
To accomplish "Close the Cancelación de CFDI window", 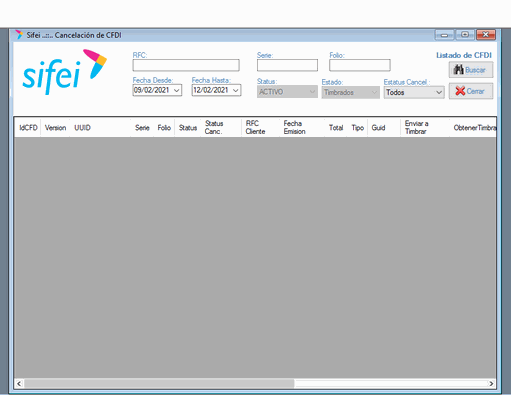I will 486,35.
